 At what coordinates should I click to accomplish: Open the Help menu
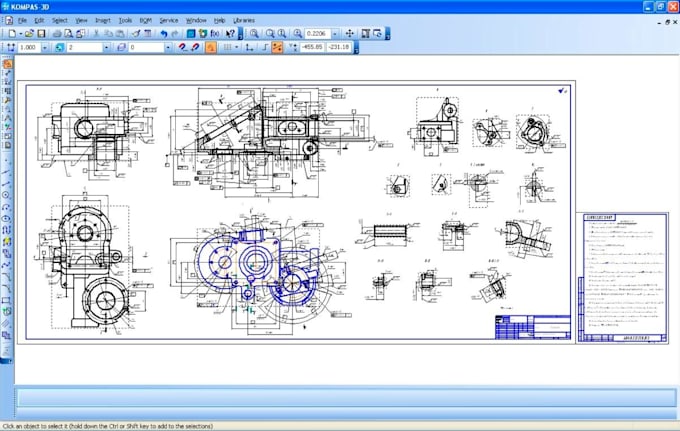(x=219, y=20)
